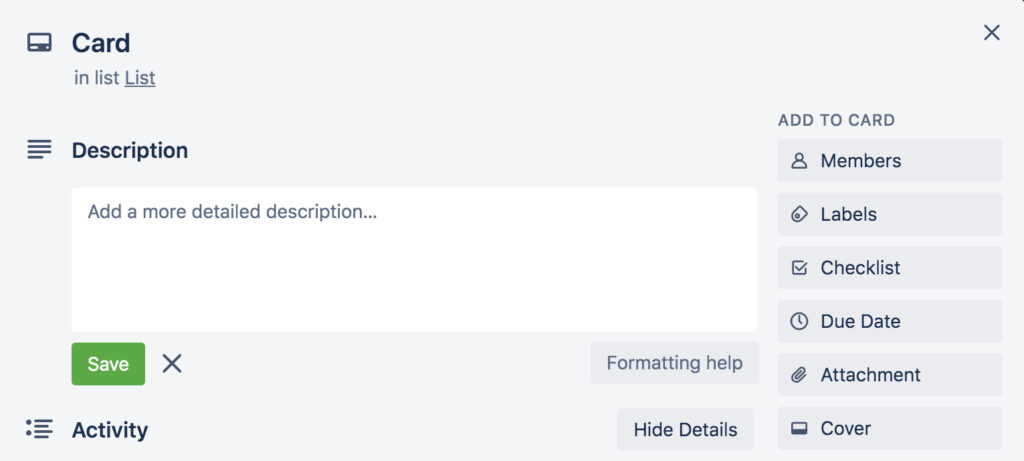Save the card description
The height and width of the screenshot is (461, 1024).
click(108, 364)
